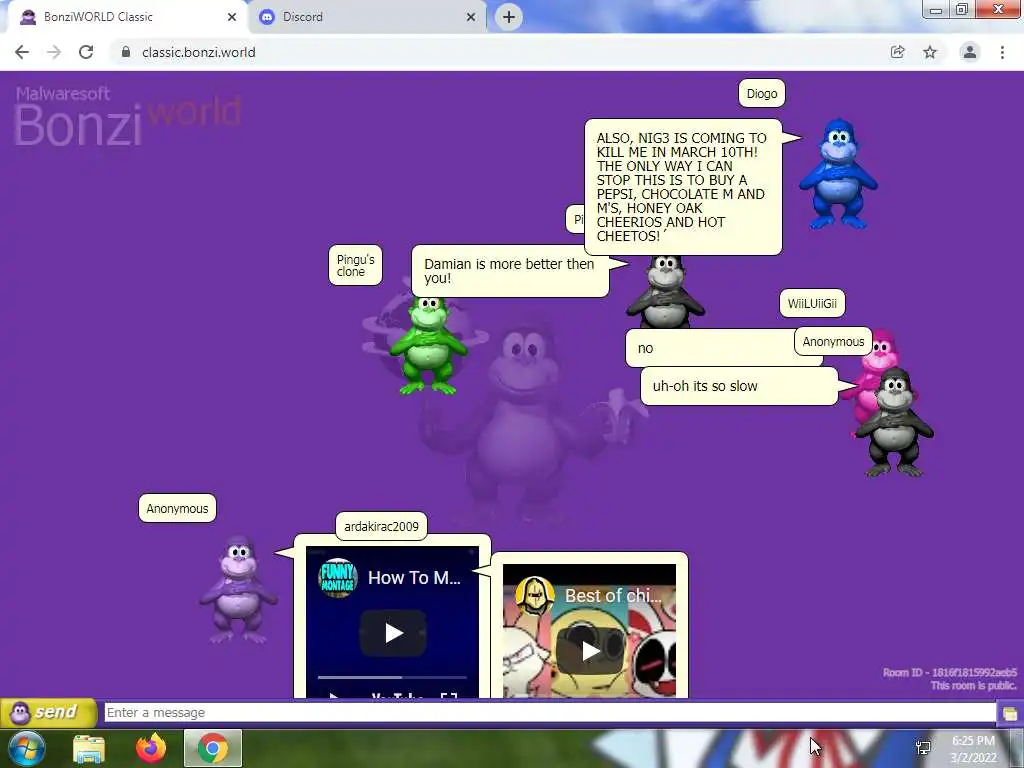Click the Anonymous name tag near pink Bonzi
The image size is (1024, 768).
coord(833,342)
